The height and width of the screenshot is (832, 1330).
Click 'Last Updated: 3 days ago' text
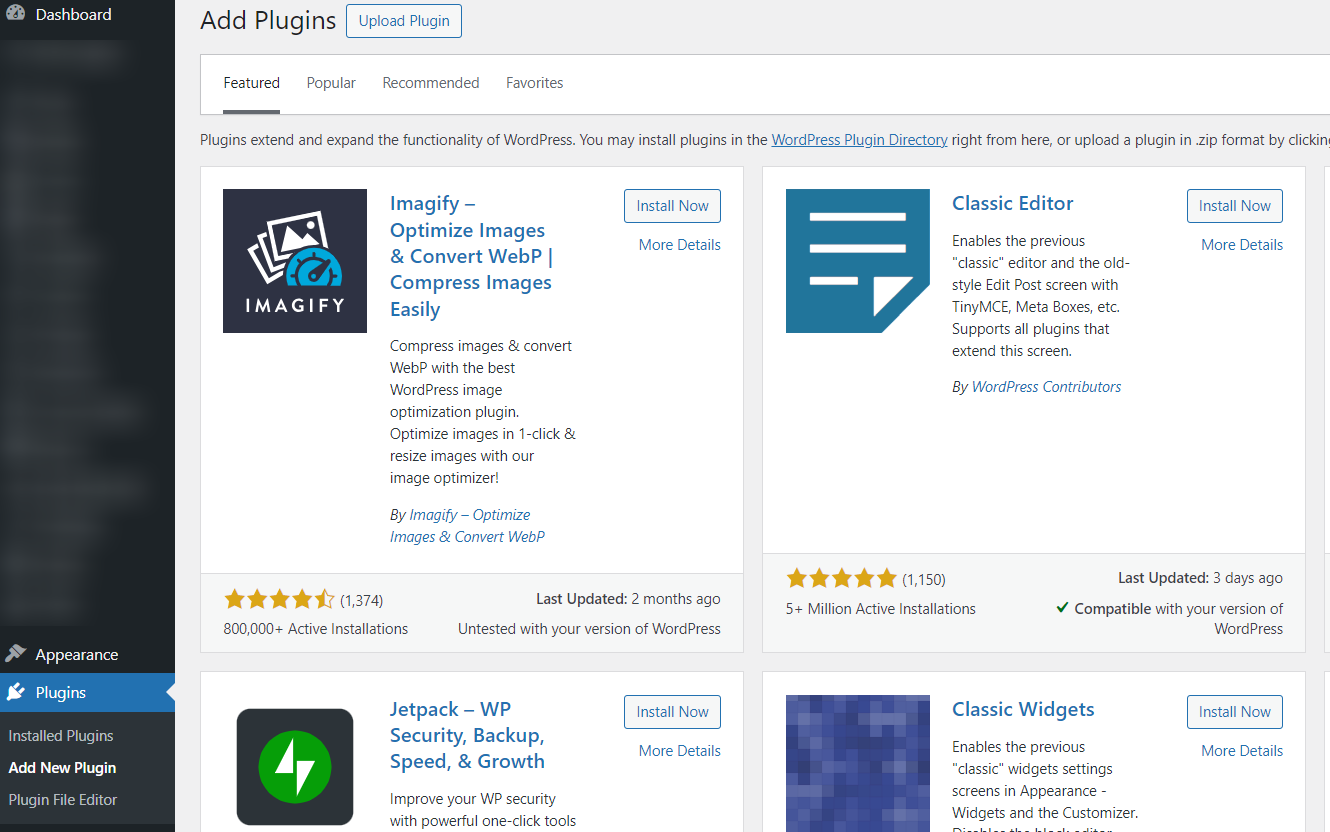1200,578
